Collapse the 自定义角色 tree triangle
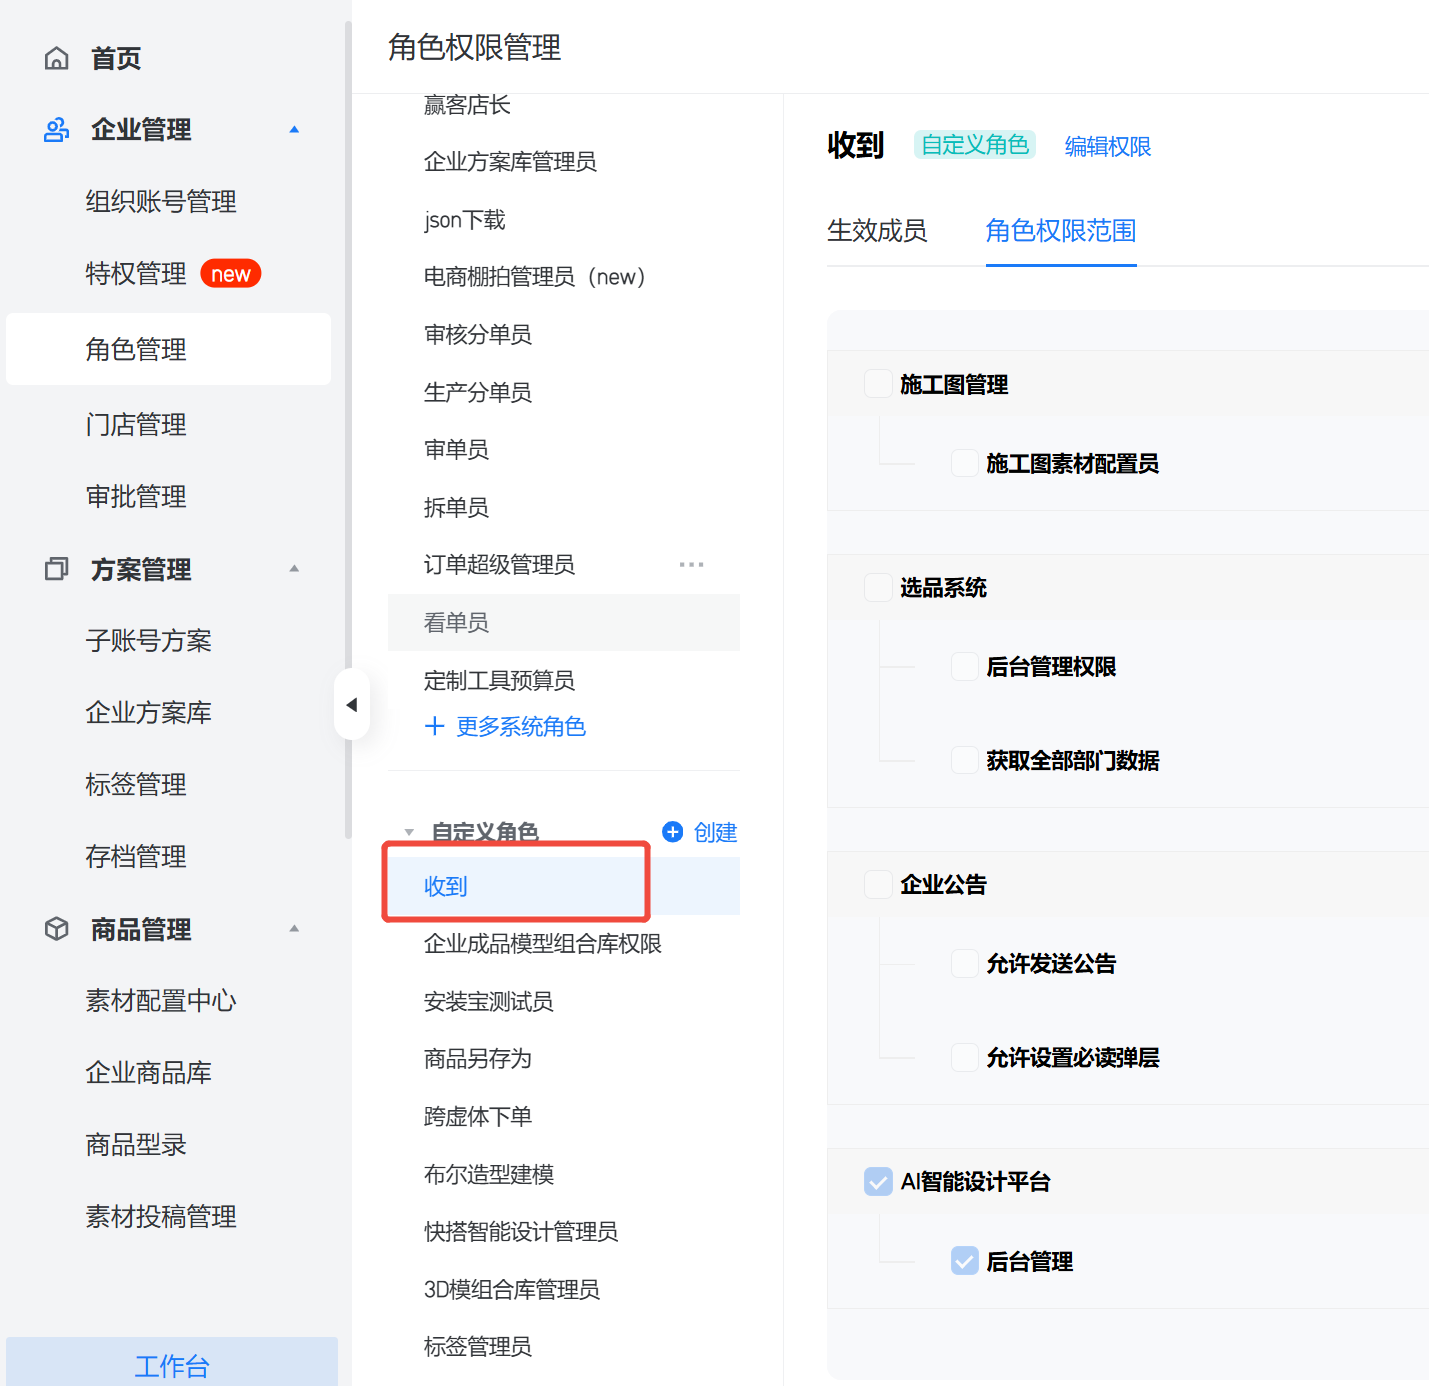 pos(409,832)
